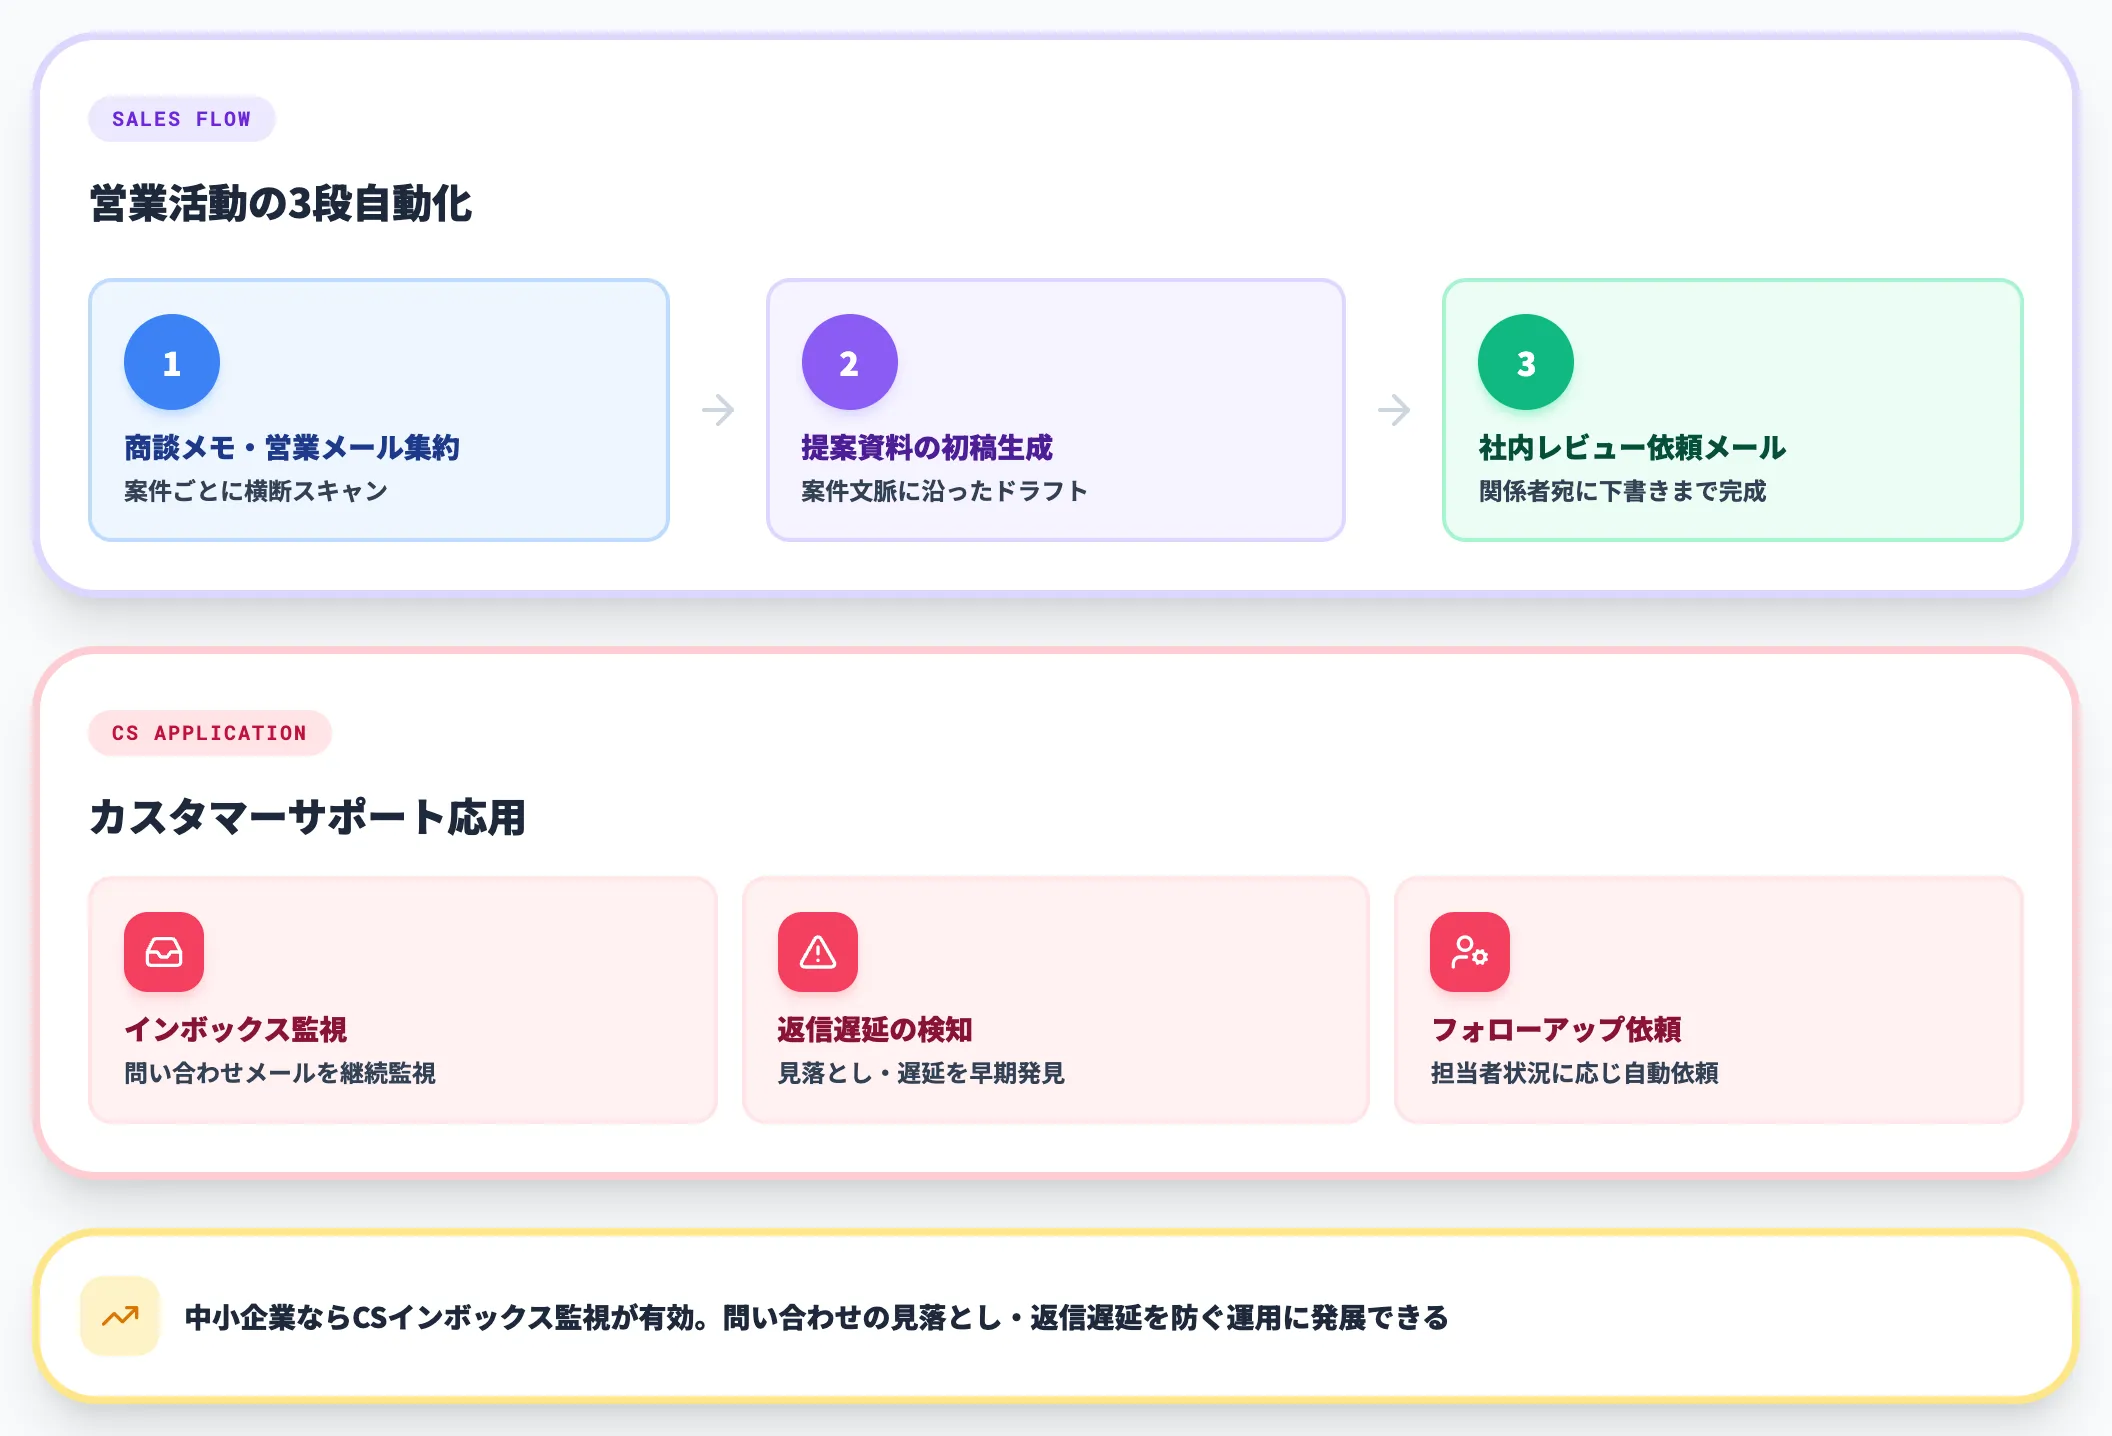Click title 商談メモ・営業メール集約
Screen dimensions: 2112x1436
tap(292, 448)
